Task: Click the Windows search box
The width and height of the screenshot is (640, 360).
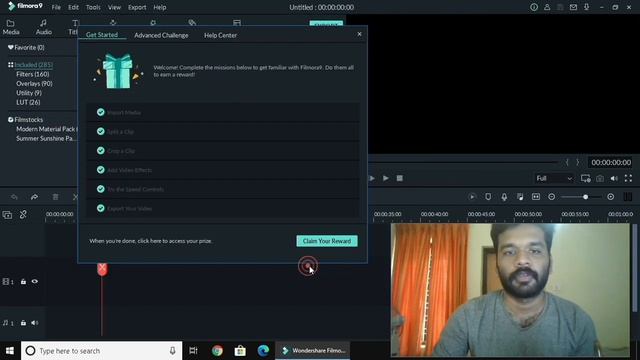Action: click(x=102, y=351)
